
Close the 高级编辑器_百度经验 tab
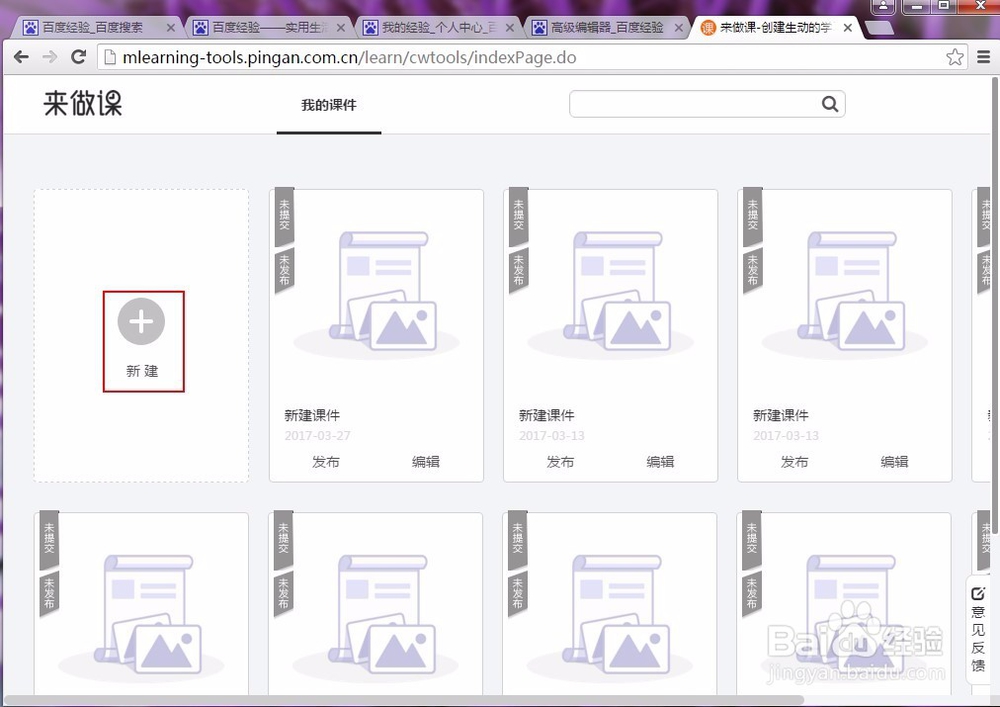(x=679, y=28)
